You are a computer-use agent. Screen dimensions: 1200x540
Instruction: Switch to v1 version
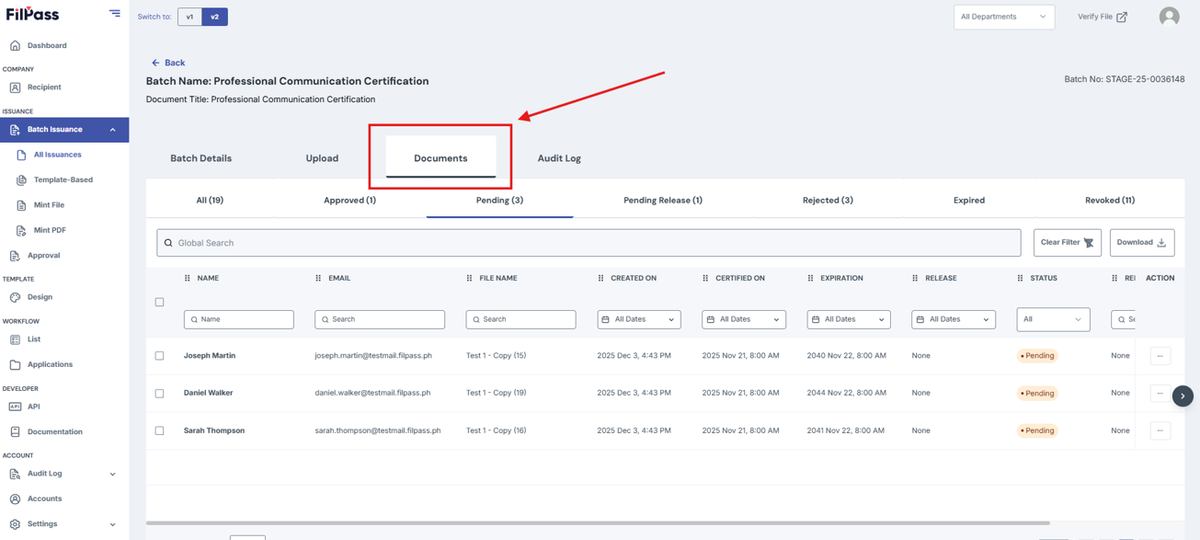coord(189,17)
